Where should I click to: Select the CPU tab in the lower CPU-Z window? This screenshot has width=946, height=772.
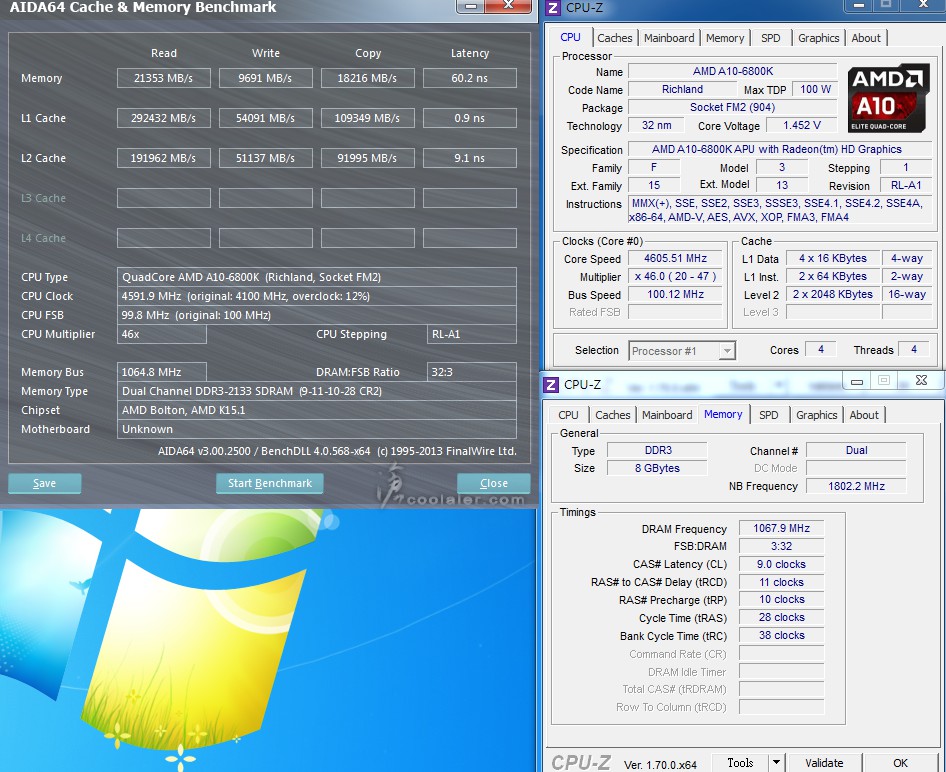(568, 415)
